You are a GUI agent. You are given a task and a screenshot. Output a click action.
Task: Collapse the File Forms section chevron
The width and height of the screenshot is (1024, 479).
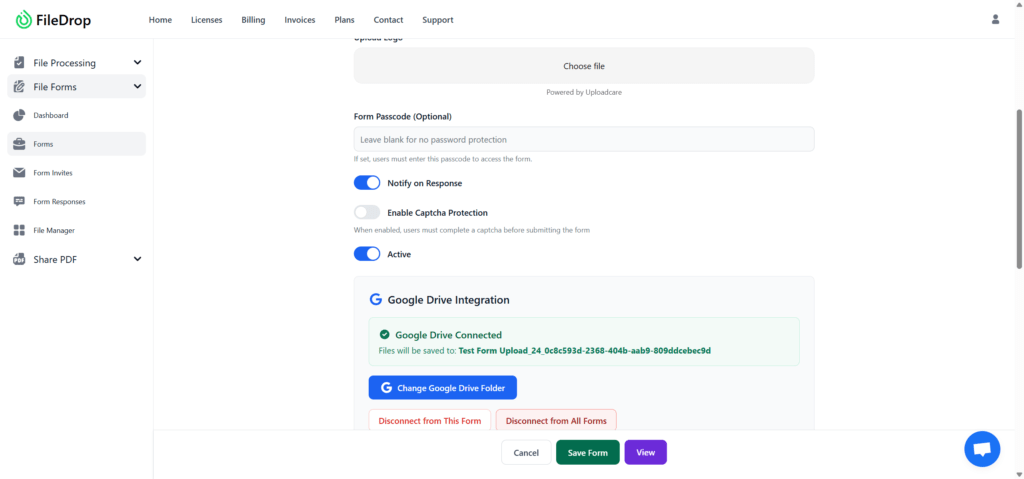[x=137, y=87]
